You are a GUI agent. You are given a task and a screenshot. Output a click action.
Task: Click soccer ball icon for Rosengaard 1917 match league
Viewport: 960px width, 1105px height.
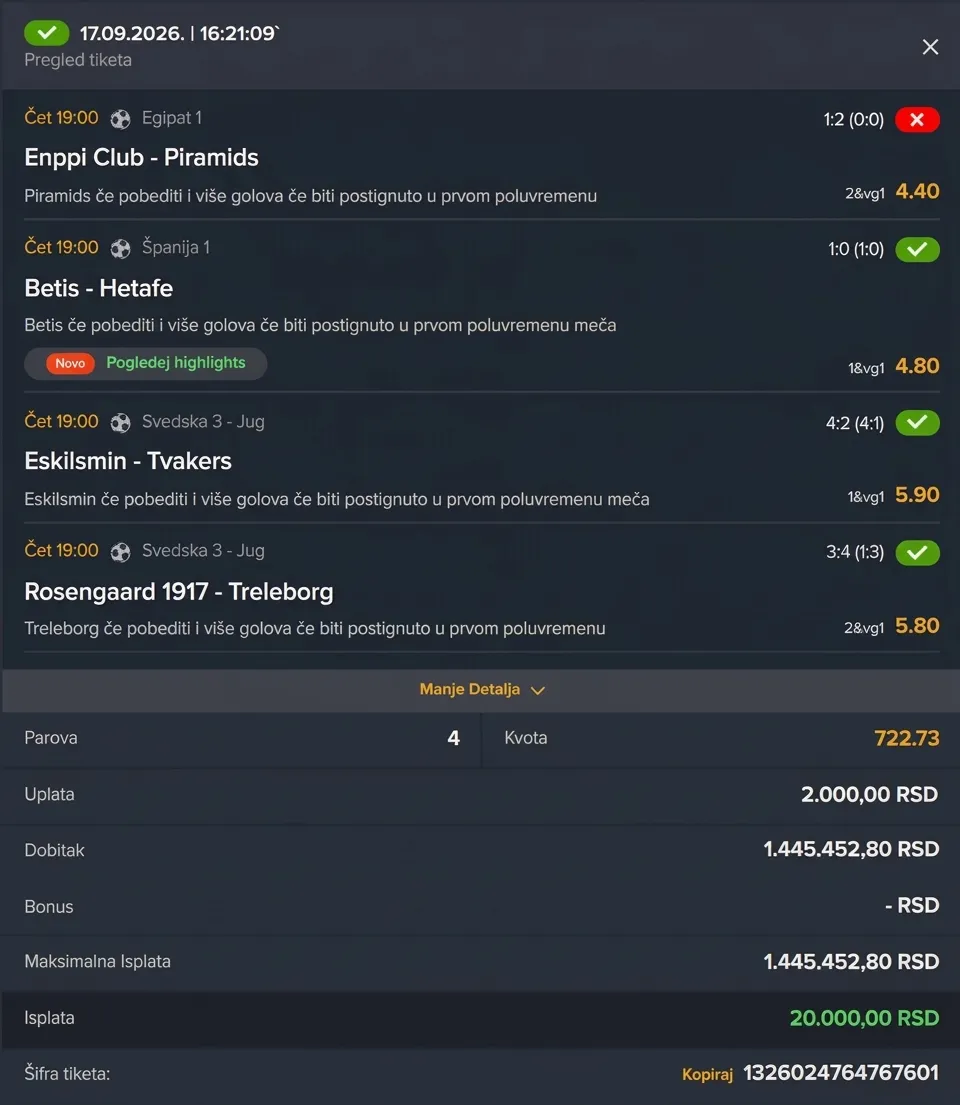121,552
